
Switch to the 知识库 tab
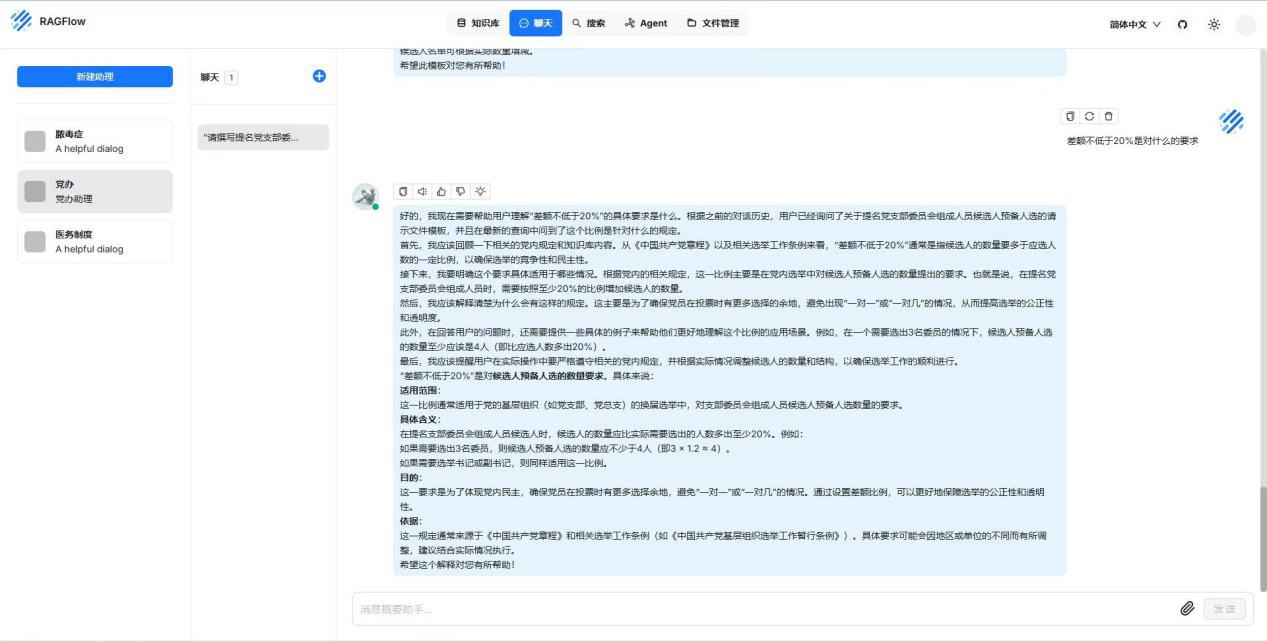point(478,23)
